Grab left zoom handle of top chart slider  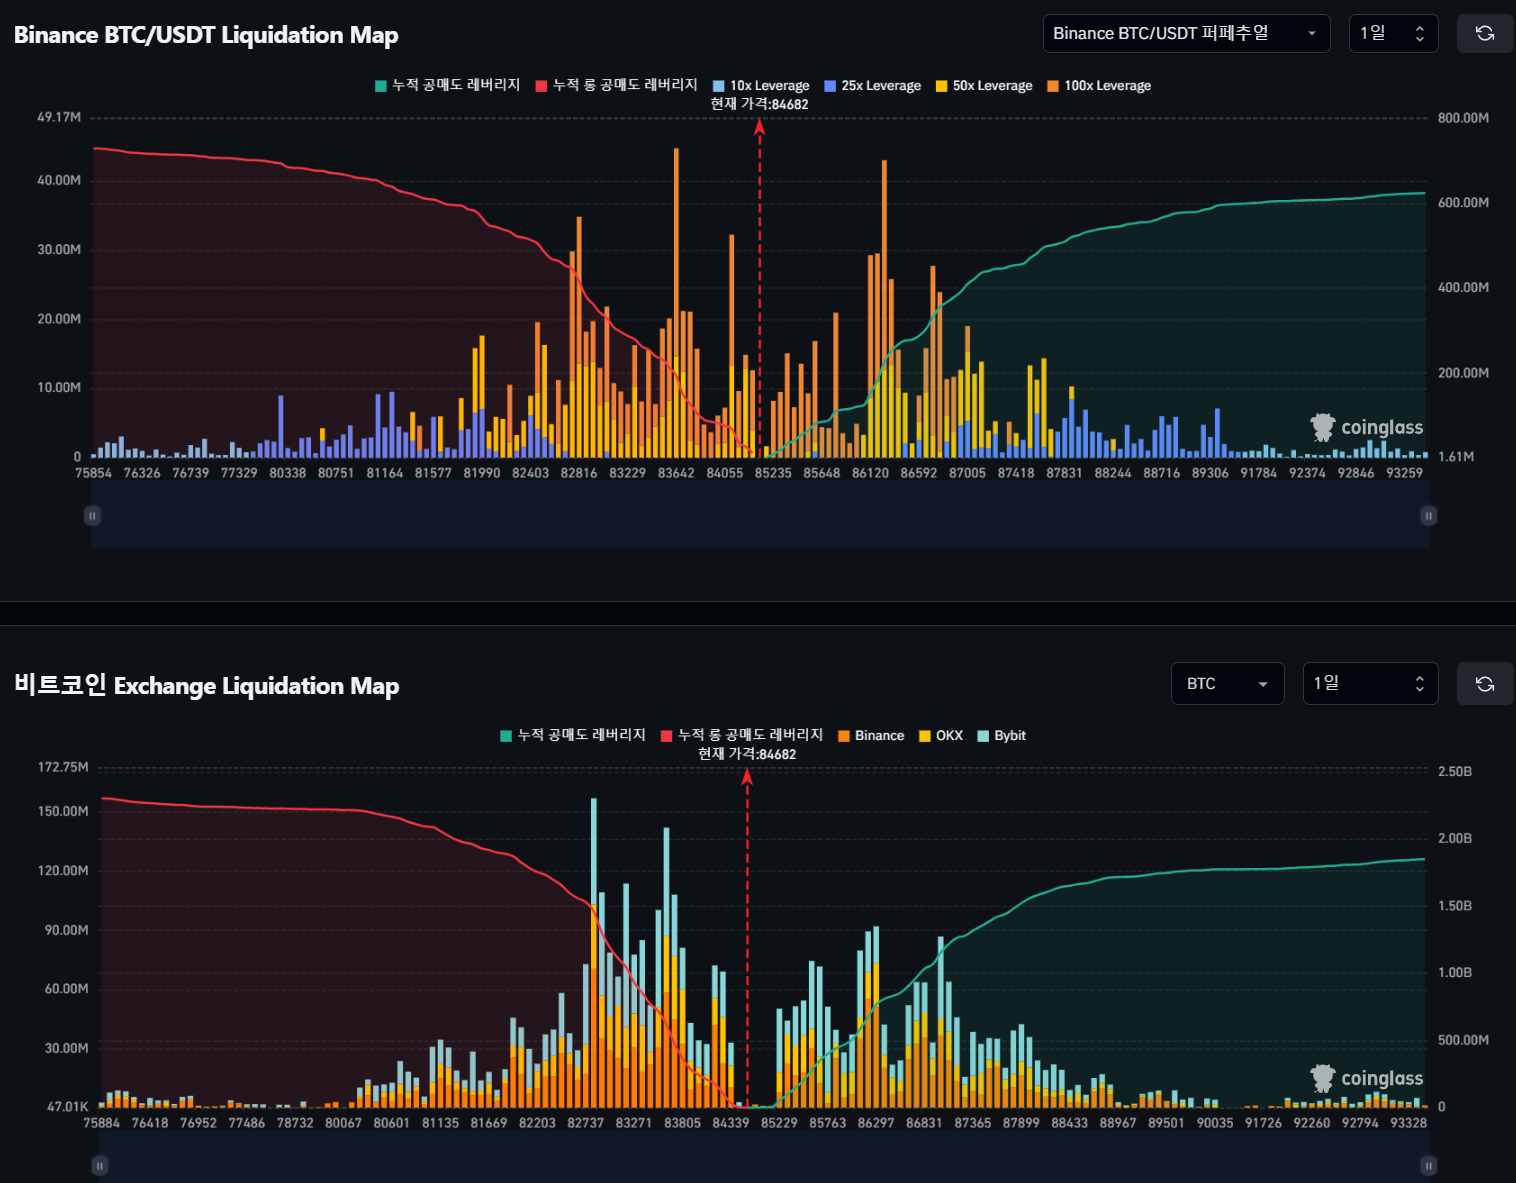coord(92,516)
